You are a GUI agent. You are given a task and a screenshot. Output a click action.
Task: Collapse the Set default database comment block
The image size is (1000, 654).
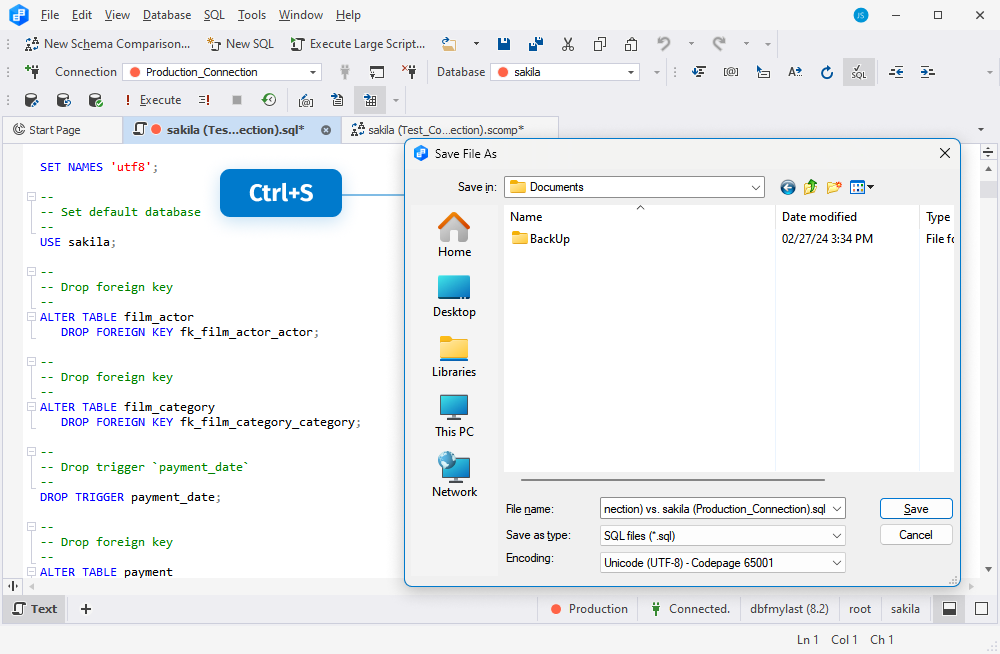coord(31,197)
